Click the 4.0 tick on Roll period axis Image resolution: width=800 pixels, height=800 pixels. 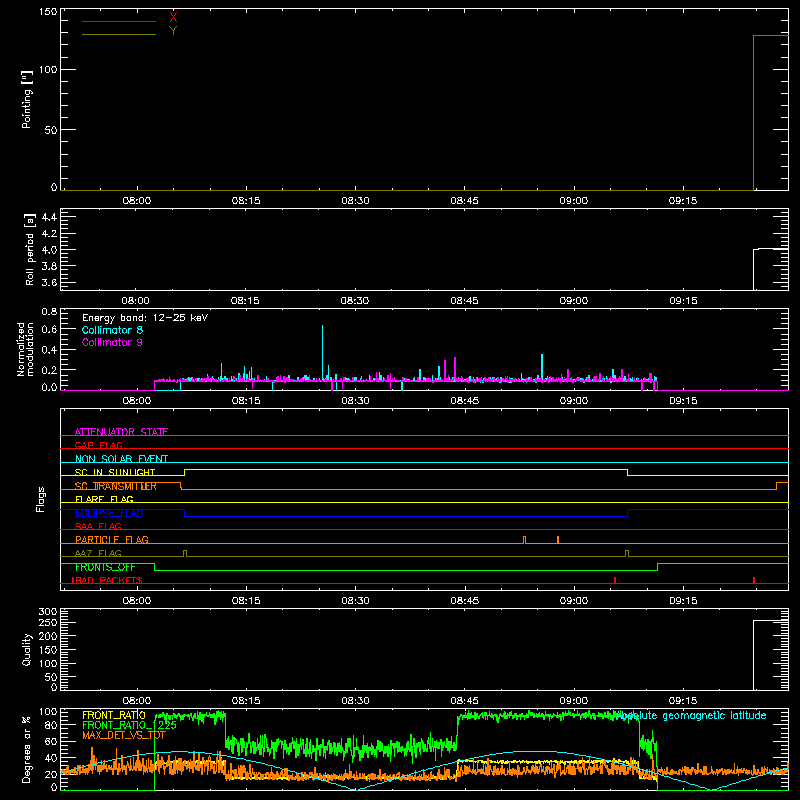pyautogui.click(x=49, y=250)
